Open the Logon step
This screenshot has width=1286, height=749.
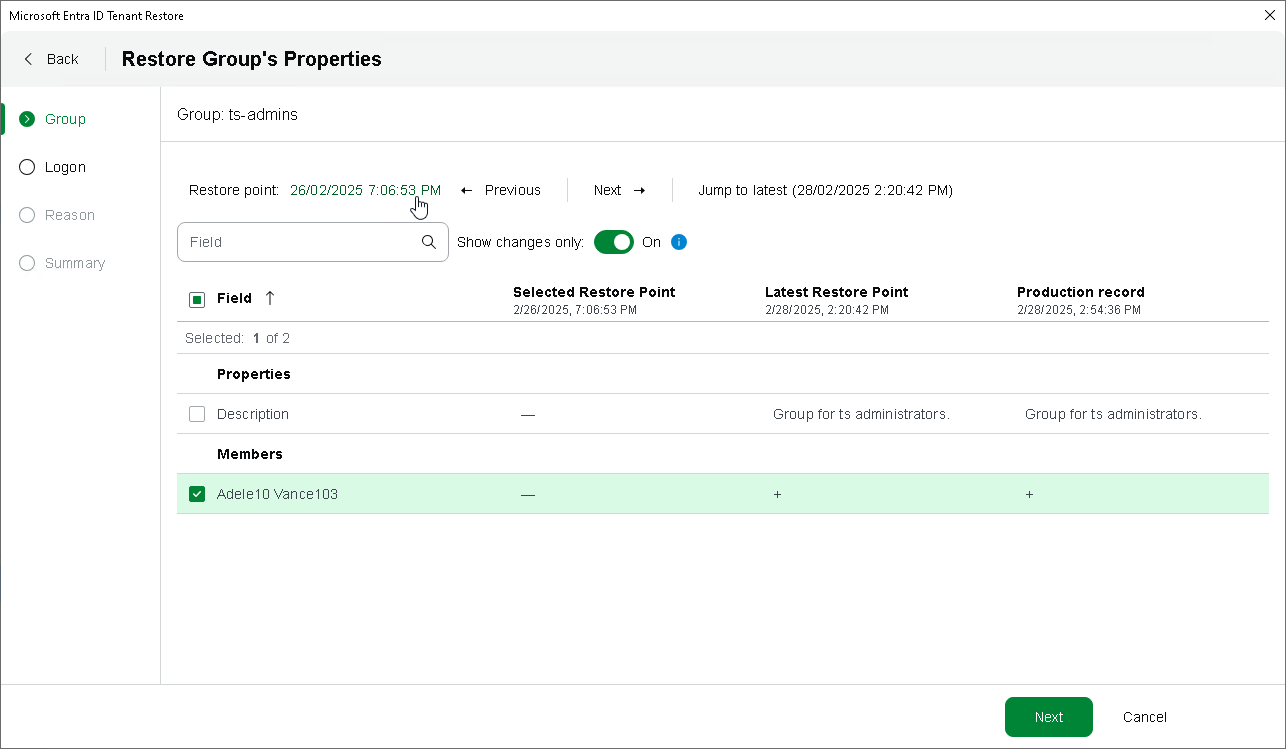65,167
